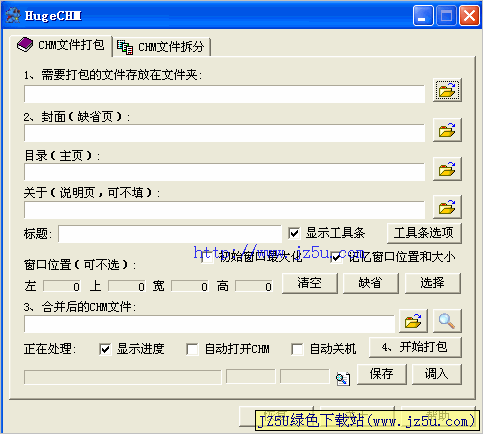Enable 自动关机 checkbox
Image resolution: width=483 pixels, height=434 pixels.
(x=297, y=349)
